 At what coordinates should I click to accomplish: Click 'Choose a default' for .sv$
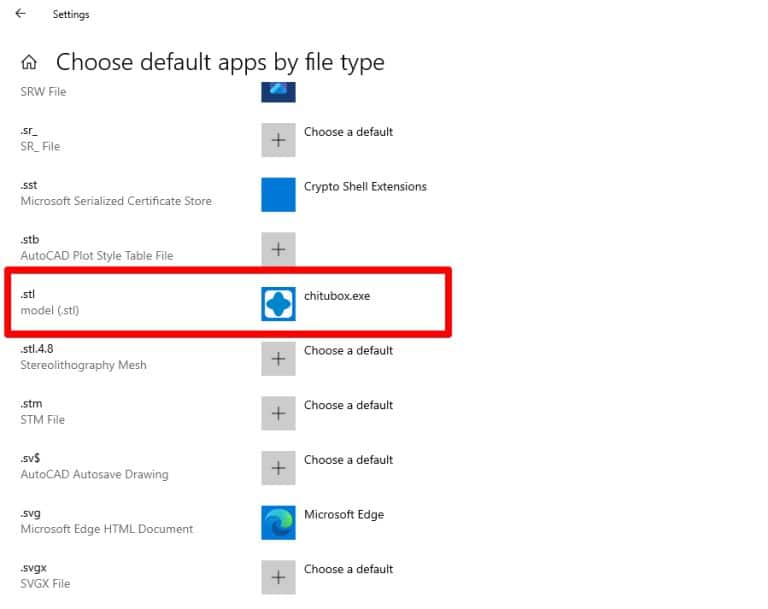click(x=348, y=460)
